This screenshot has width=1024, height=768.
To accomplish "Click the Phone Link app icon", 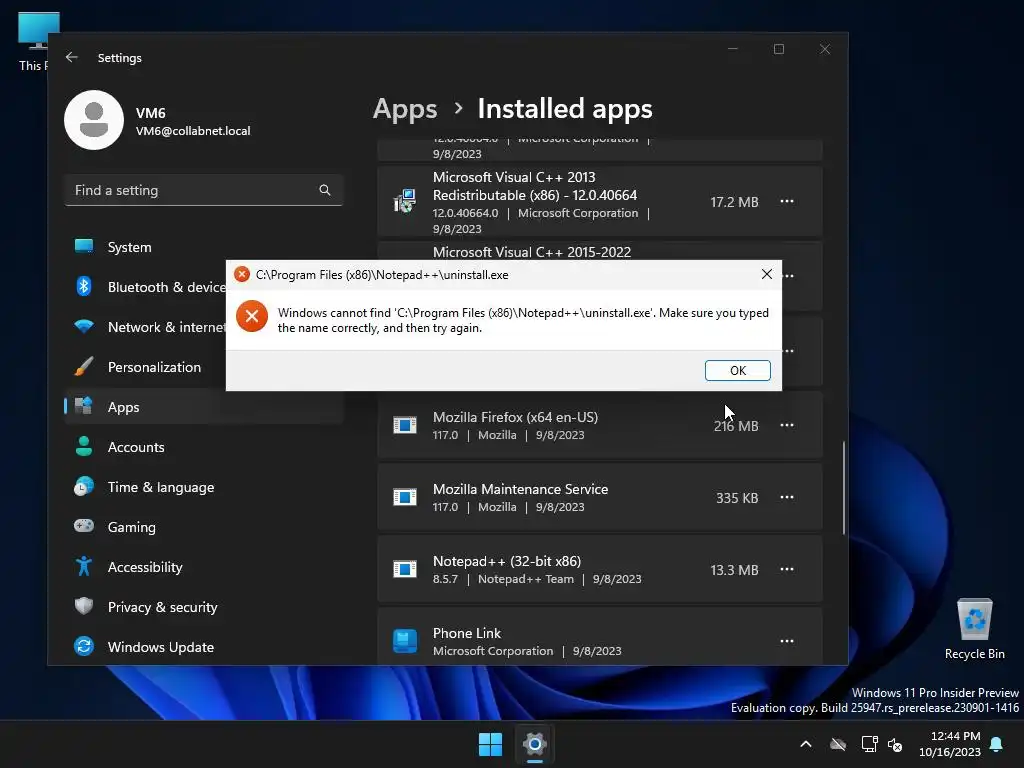I will [x=405, y=641].
